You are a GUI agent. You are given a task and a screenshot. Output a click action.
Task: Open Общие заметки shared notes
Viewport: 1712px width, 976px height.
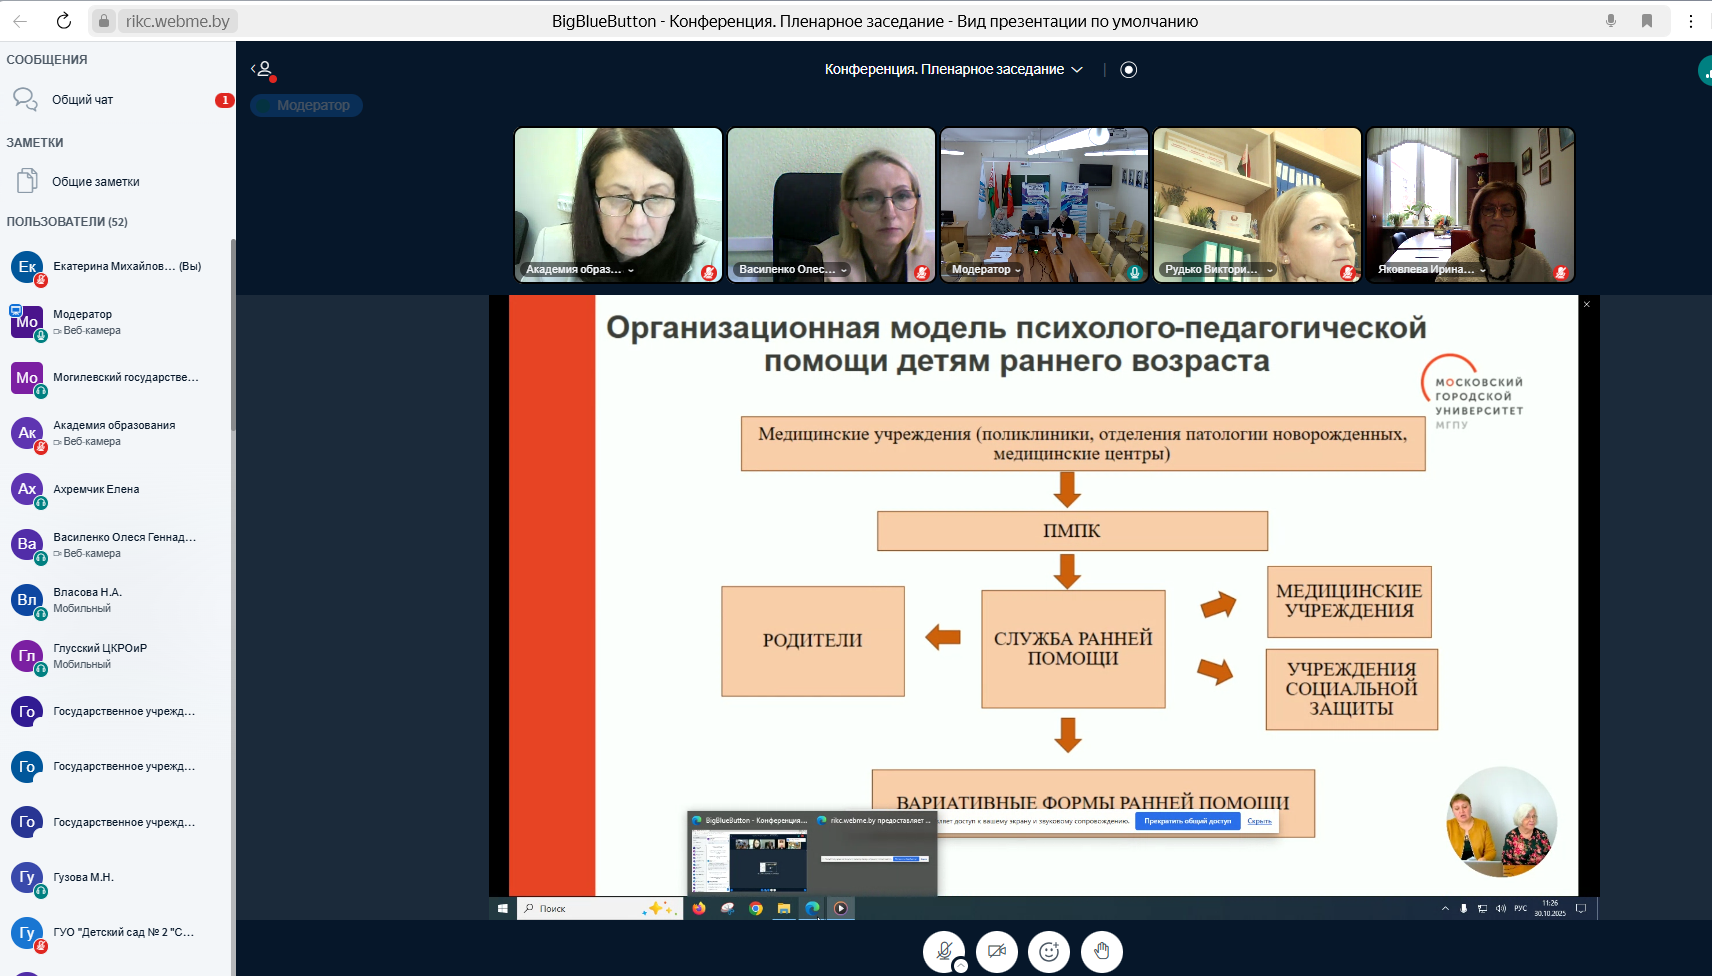coord(95,182)
